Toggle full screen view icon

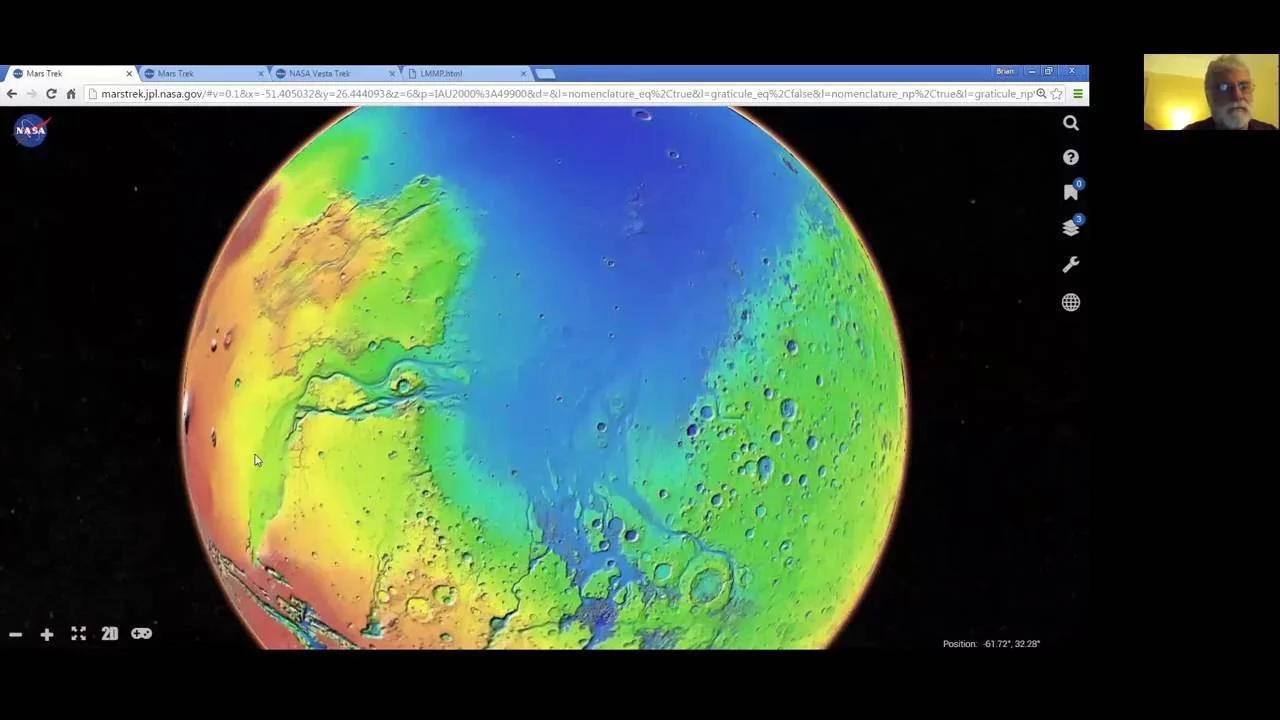(78, 633)
